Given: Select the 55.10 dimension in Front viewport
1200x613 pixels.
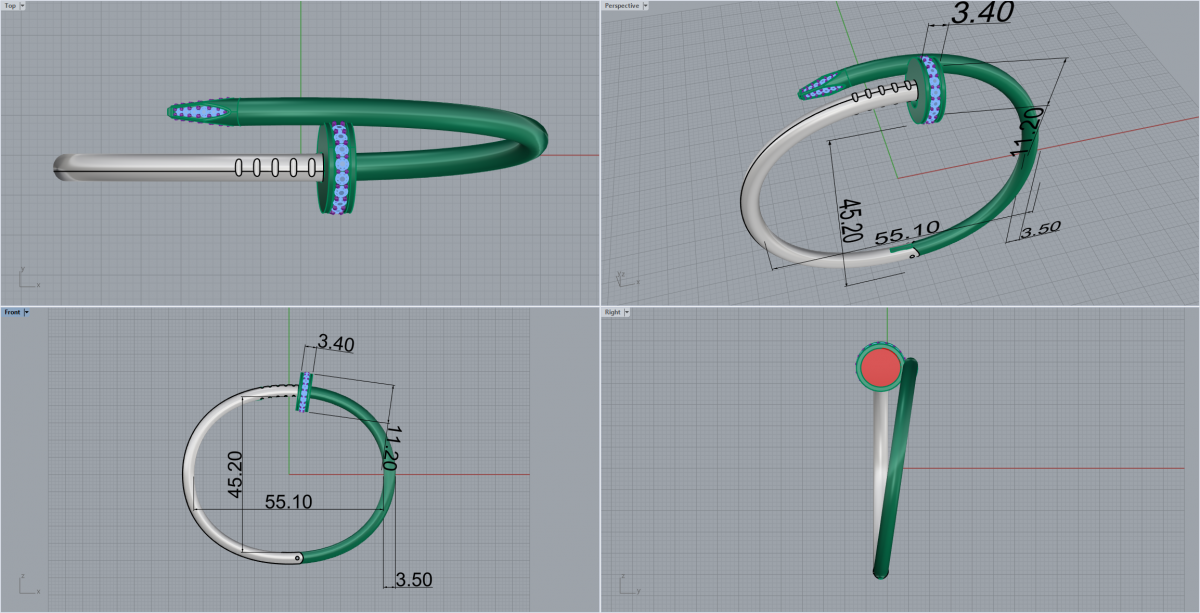Looking at the screenshot, I should point(288,502).
